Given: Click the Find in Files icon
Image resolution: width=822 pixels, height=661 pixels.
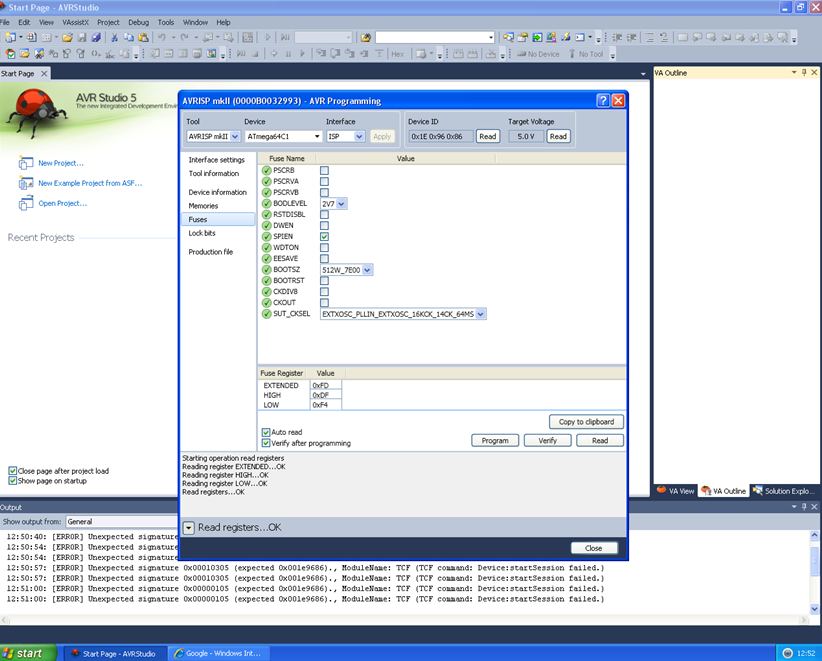Looking at the screenshot, I should [x=366, y=37].
